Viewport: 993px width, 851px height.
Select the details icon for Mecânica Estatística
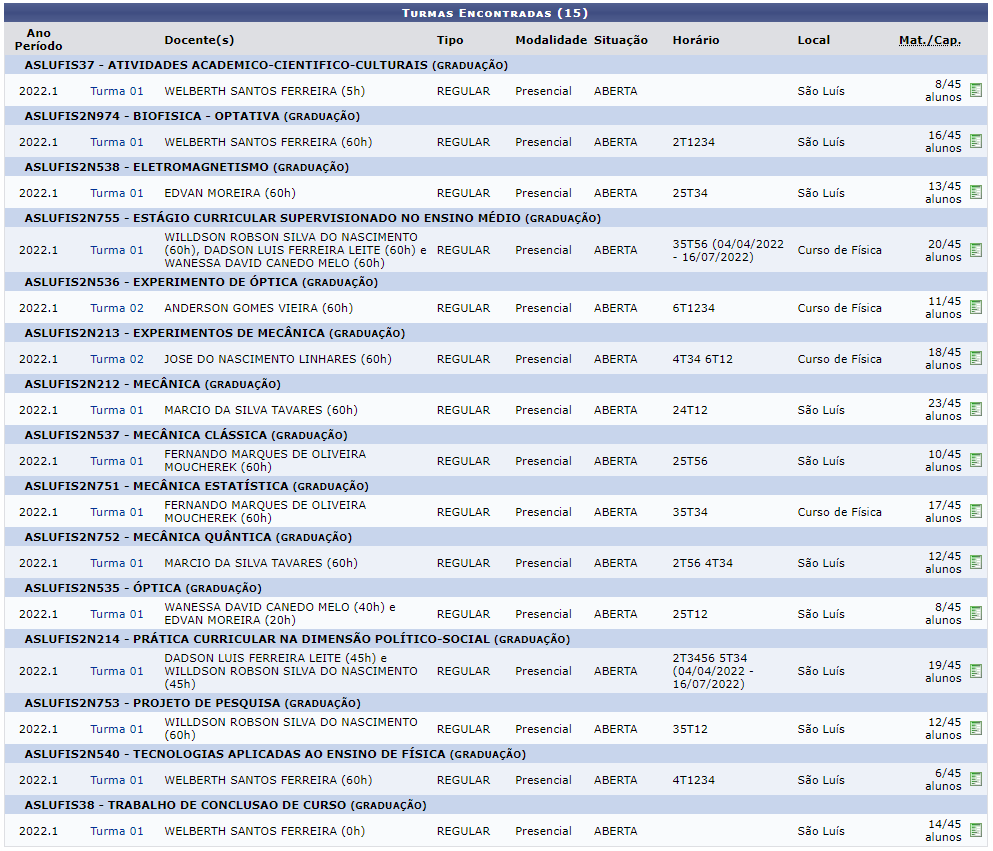pyautogui.click(x=976, y=512)
